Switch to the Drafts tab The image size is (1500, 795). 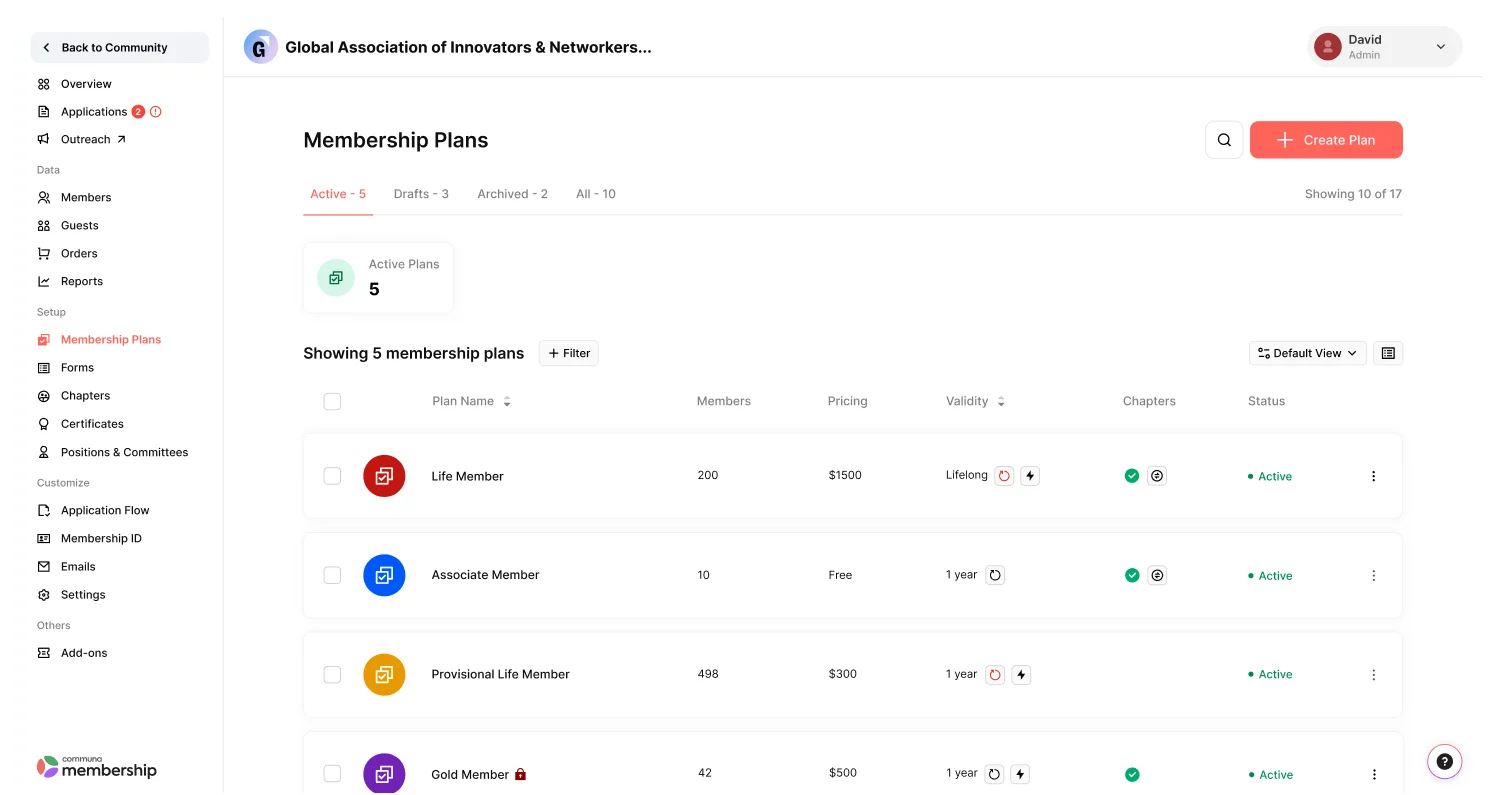pyautogui.click(x=421, y=193)
